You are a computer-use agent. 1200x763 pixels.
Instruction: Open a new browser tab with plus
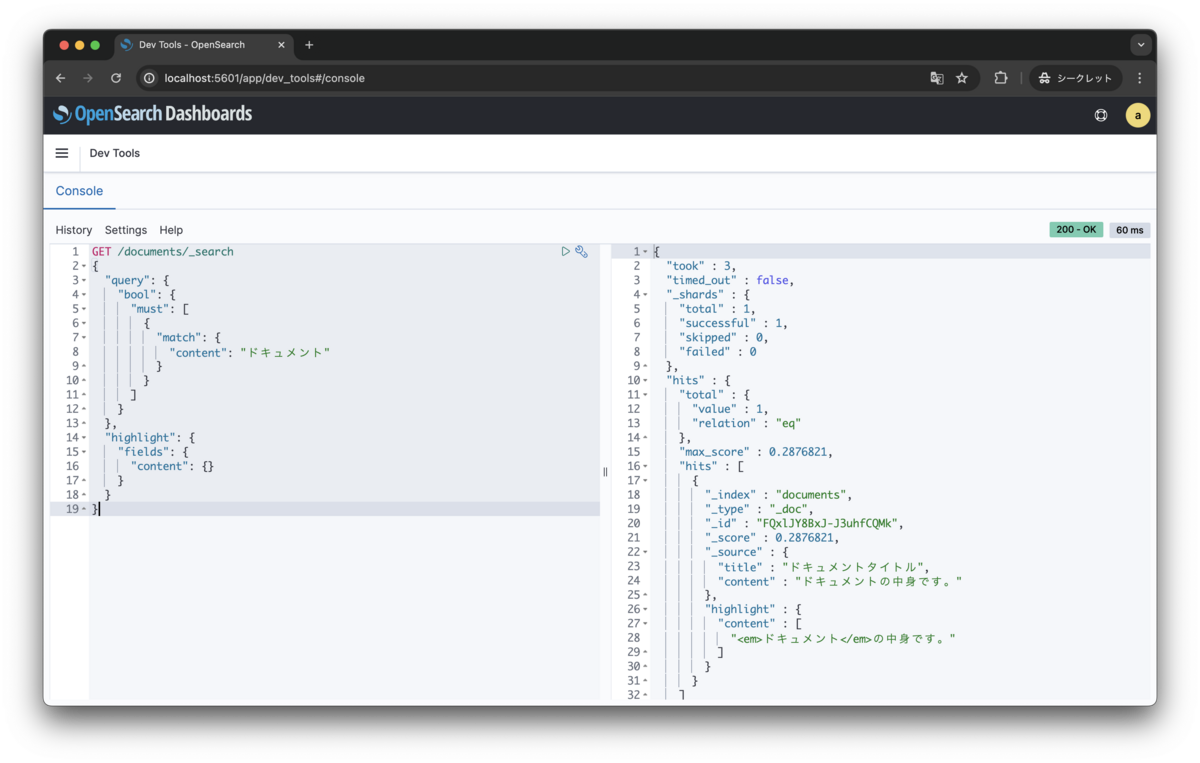(x=309, y=45)
